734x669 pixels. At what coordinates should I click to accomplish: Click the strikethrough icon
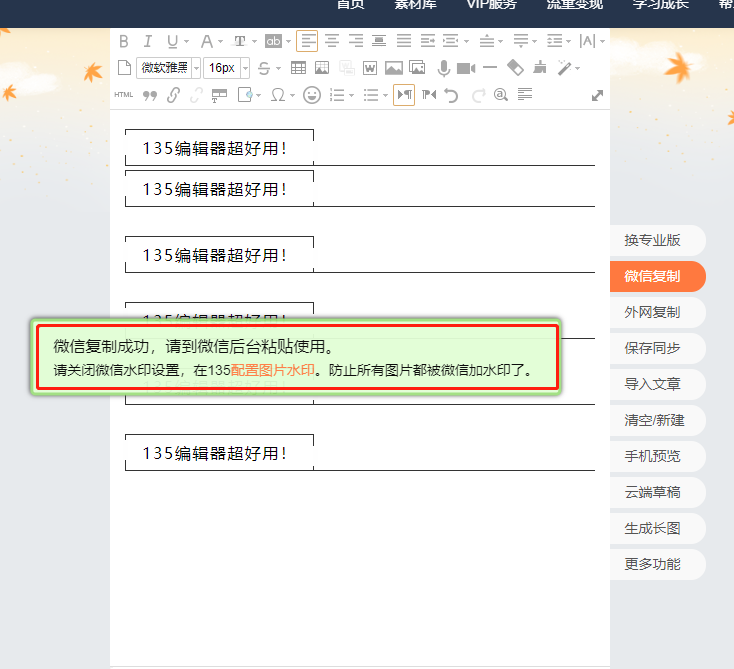tap(264, 68)
